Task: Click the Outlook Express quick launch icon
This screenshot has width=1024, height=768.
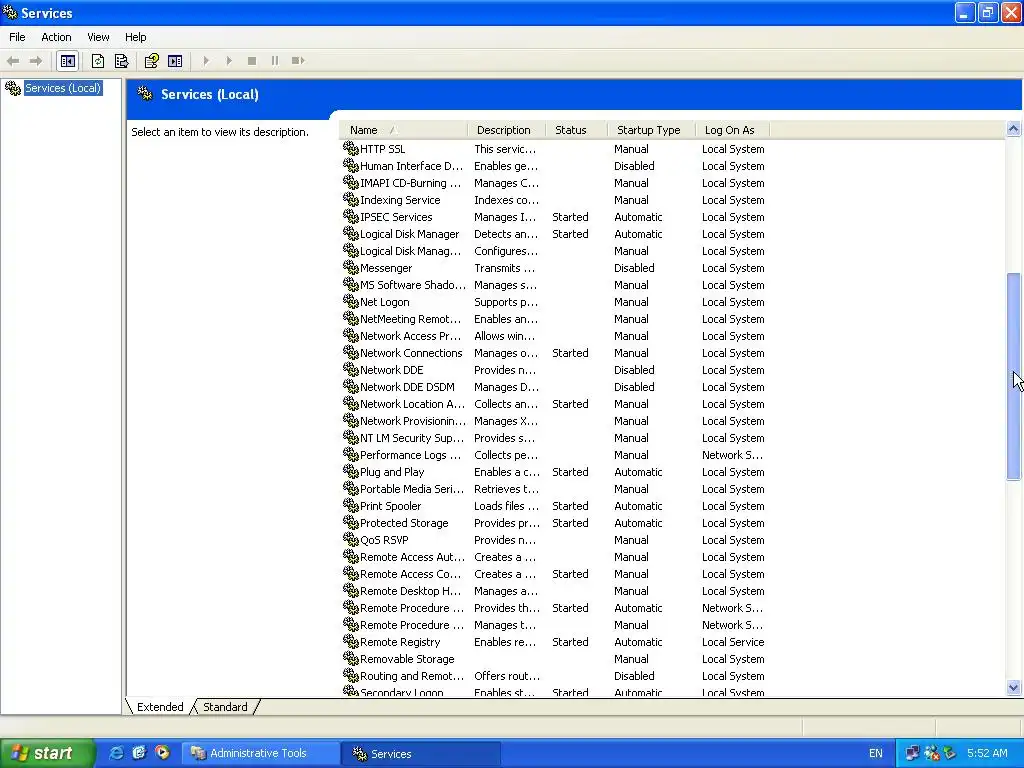Action: [139, 753]
